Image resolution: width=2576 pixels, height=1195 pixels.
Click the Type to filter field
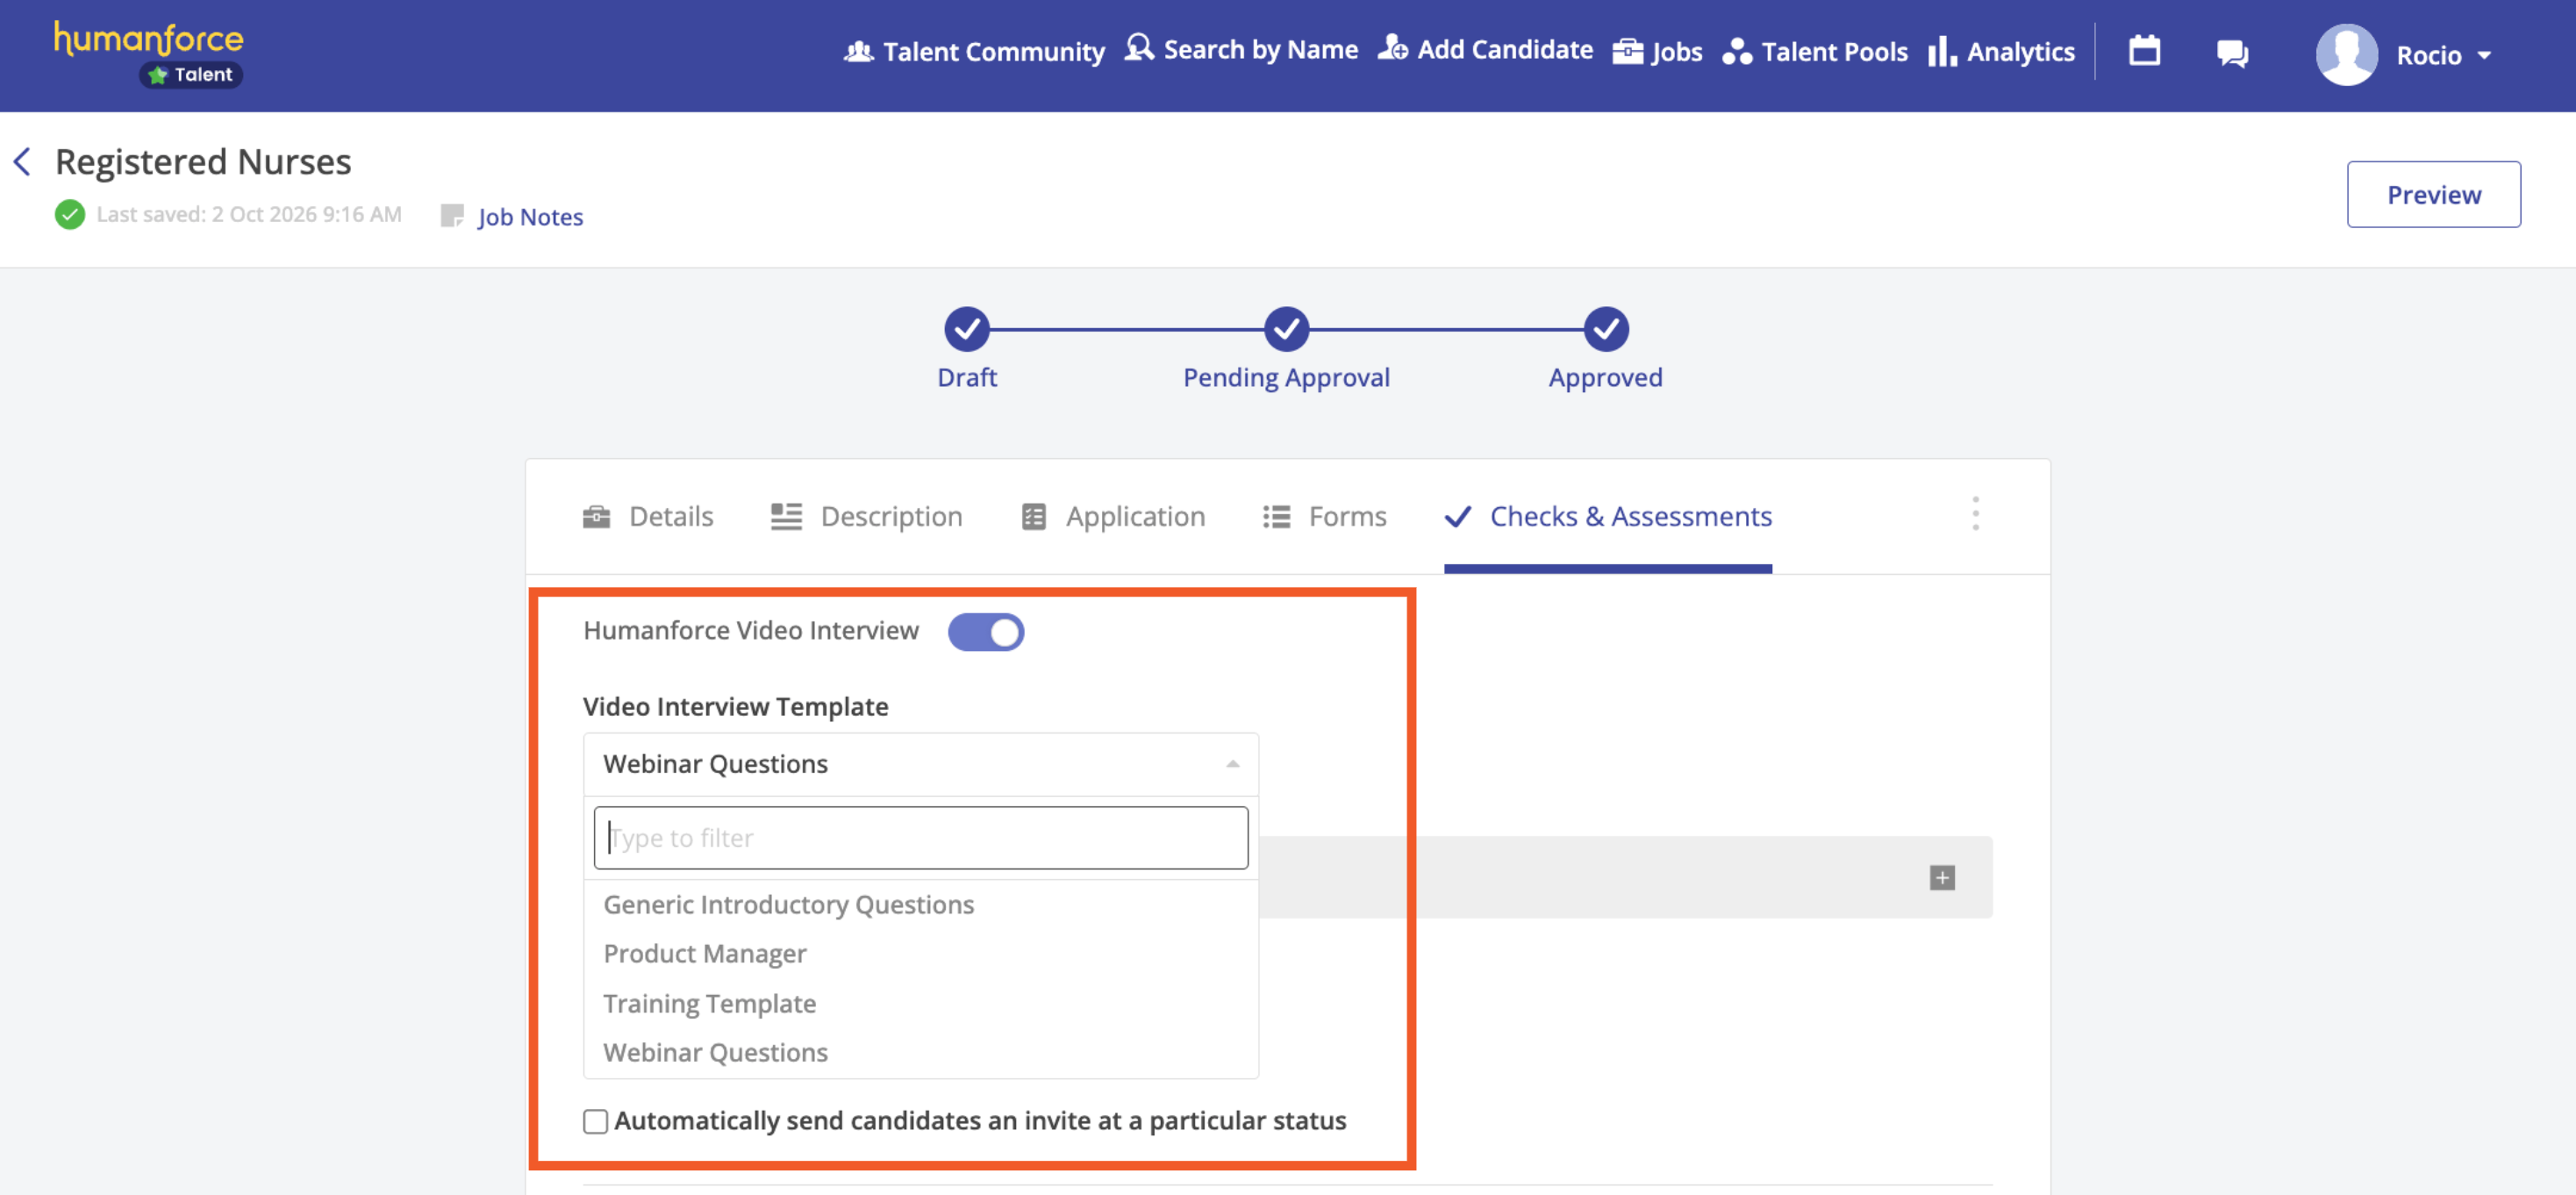920,838
